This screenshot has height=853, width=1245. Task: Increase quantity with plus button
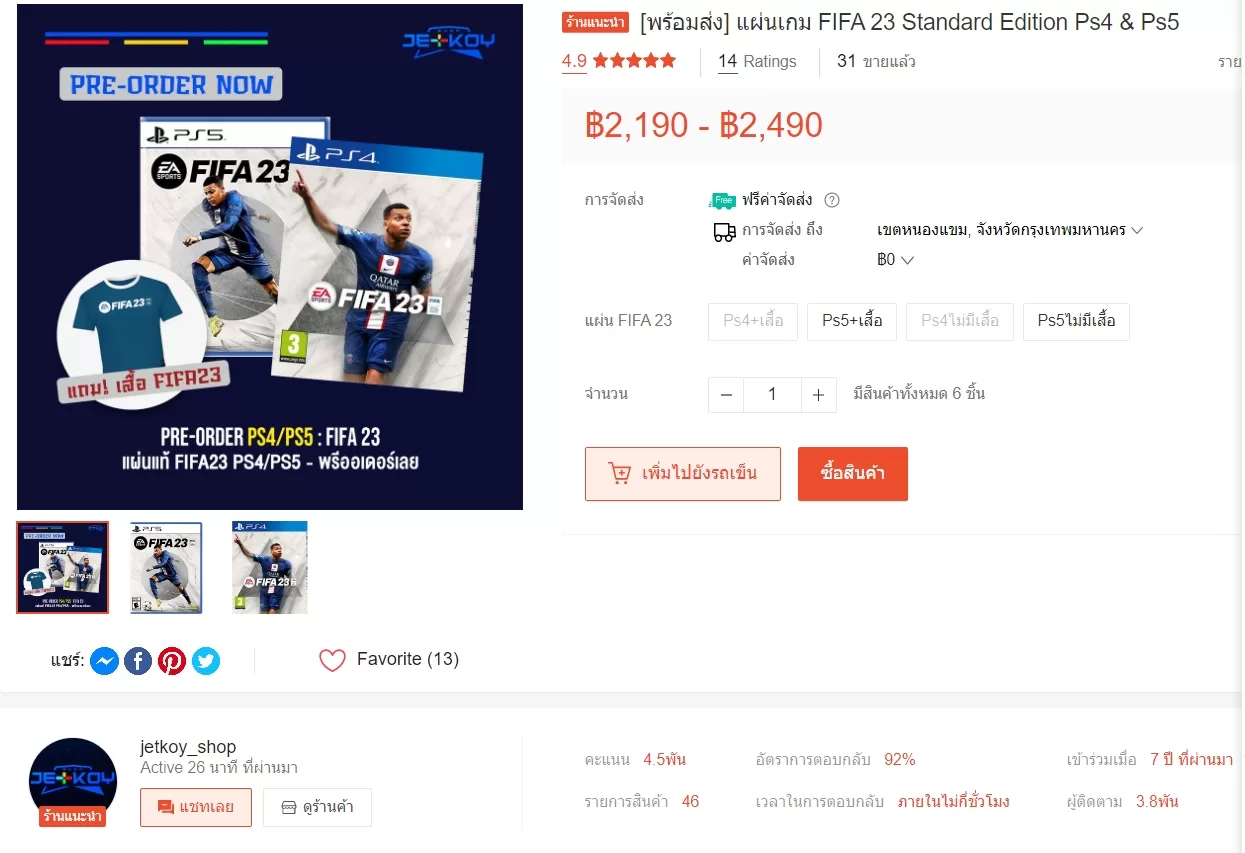tap(818, 395)
